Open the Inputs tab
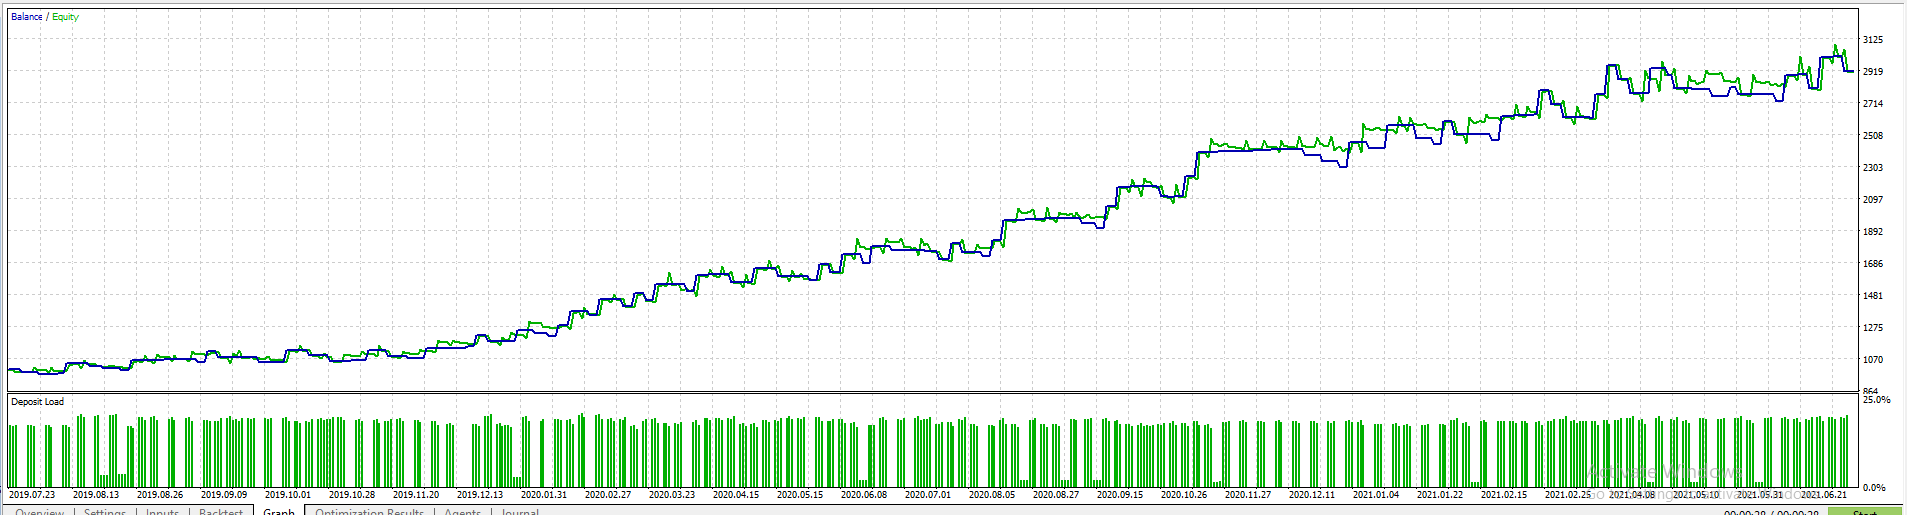Viewport: 1907px width, 515px height. (162, 512)
